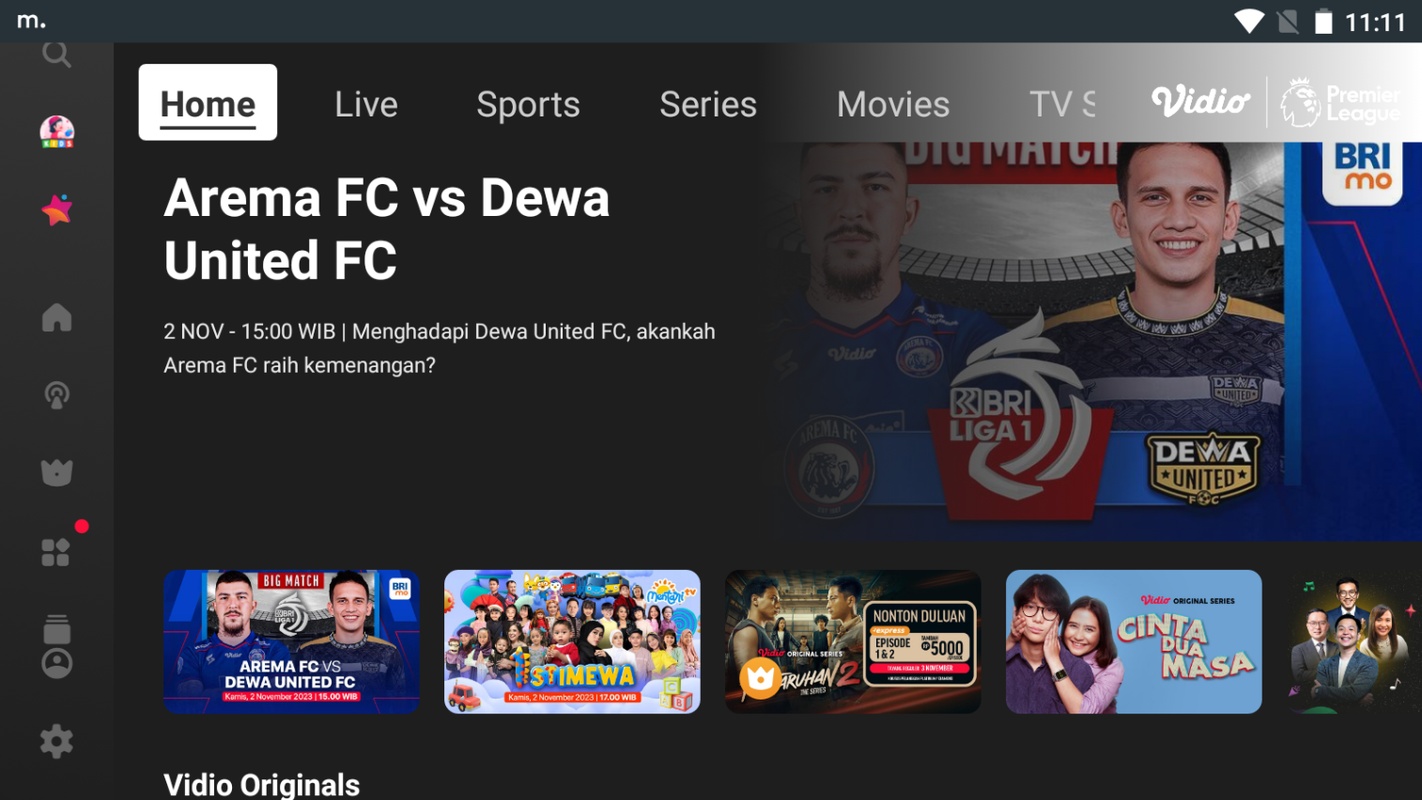Open the Istimewa show thumbnail
The width and height of the screenshot is (1422, 800).
tap(572, 641)
